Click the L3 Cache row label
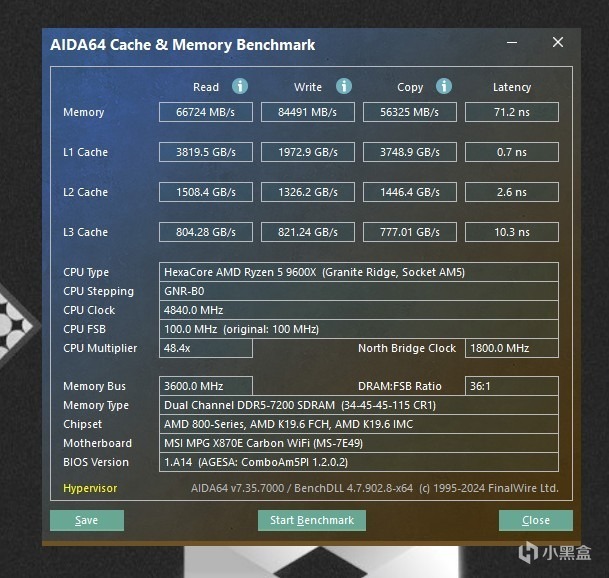This screenshot has height=578, width=609. (85, 232)
